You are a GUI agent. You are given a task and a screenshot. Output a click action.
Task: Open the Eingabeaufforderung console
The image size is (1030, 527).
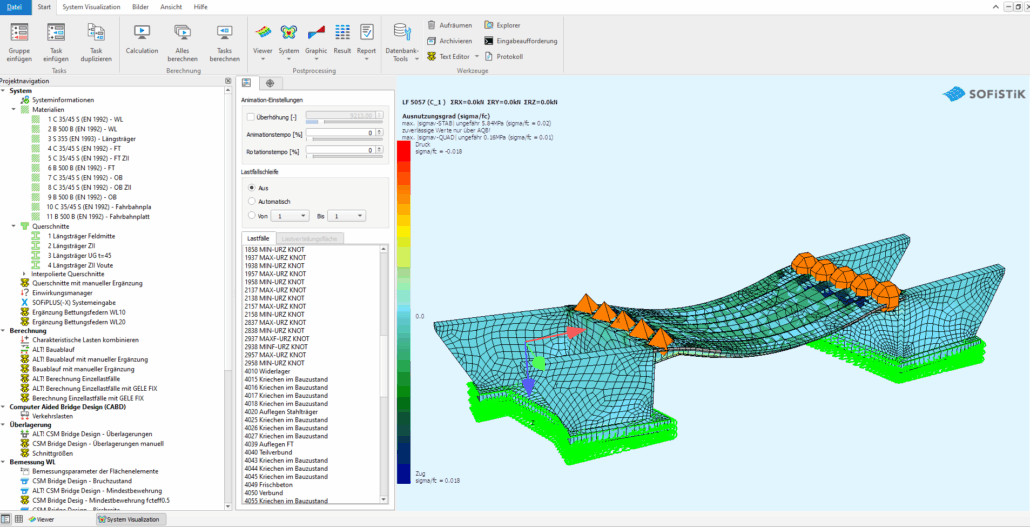(x=521, y=41)
